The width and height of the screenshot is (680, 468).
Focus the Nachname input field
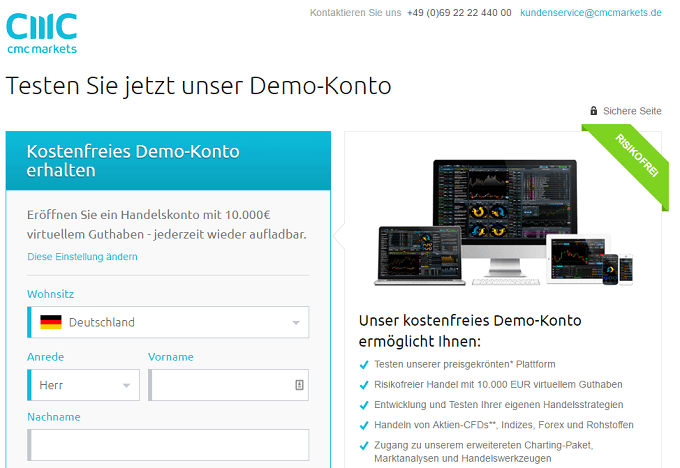click(168, 445)
